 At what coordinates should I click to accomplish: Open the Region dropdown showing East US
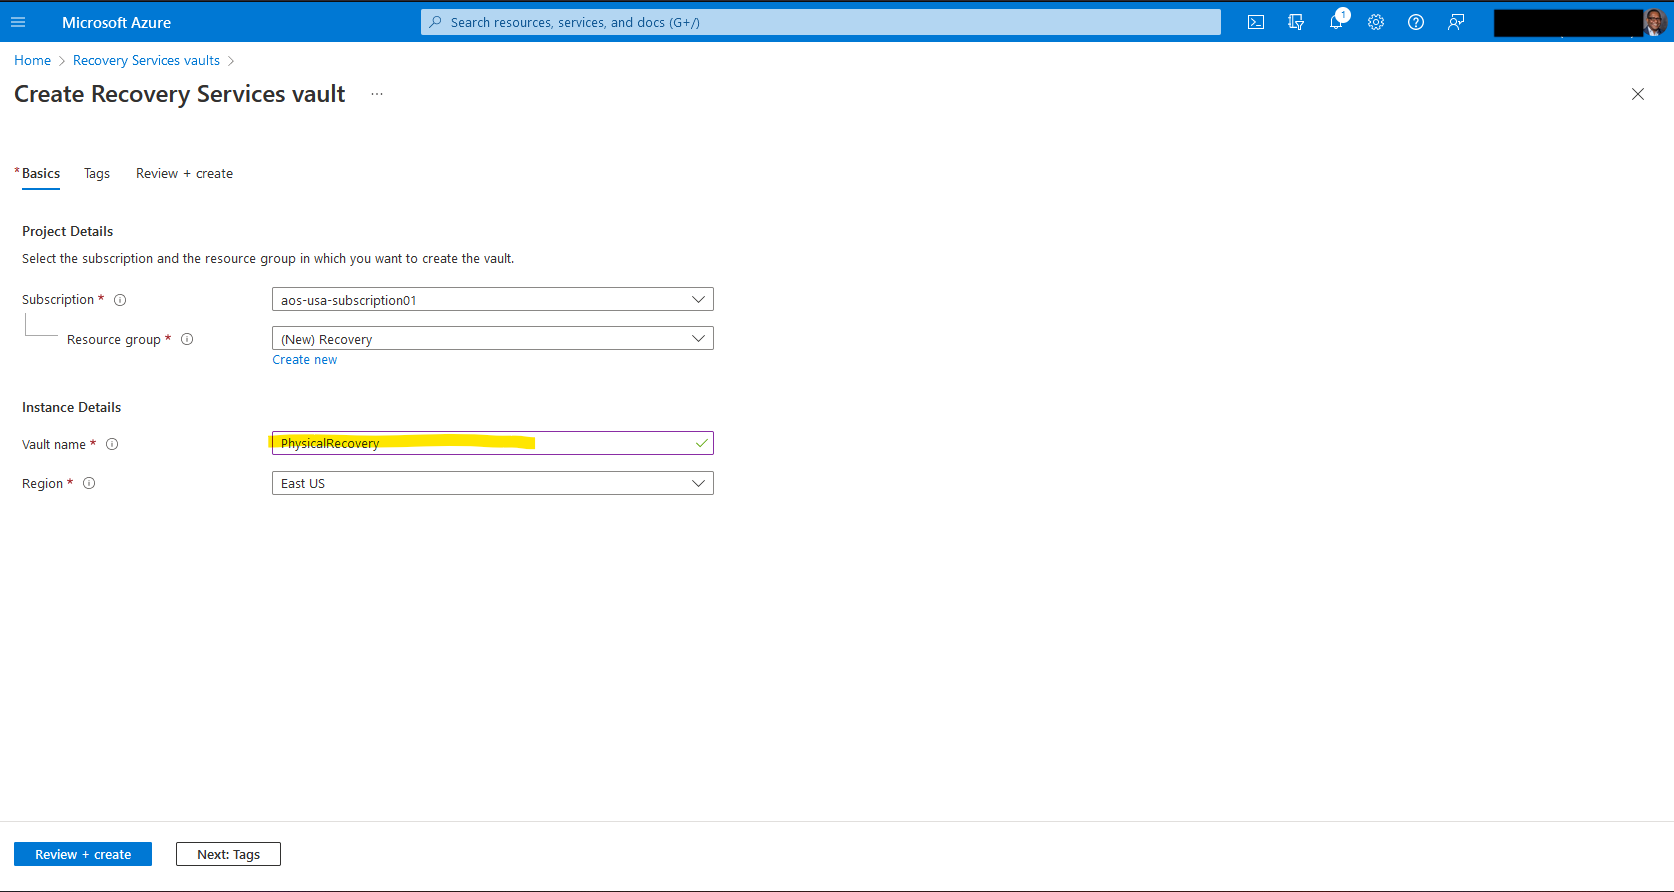click(x=493, y=483)
